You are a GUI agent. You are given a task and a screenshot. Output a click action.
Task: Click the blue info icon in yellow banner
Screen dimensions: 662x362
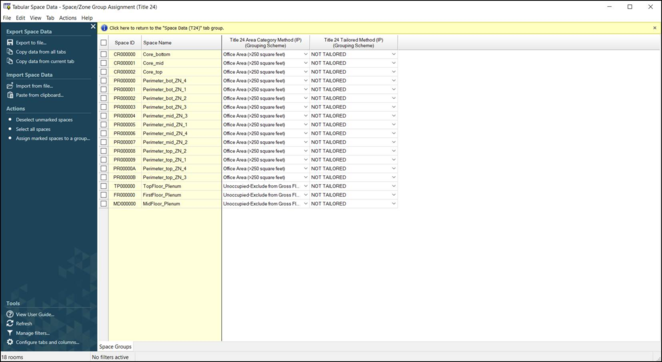(104, 28)
